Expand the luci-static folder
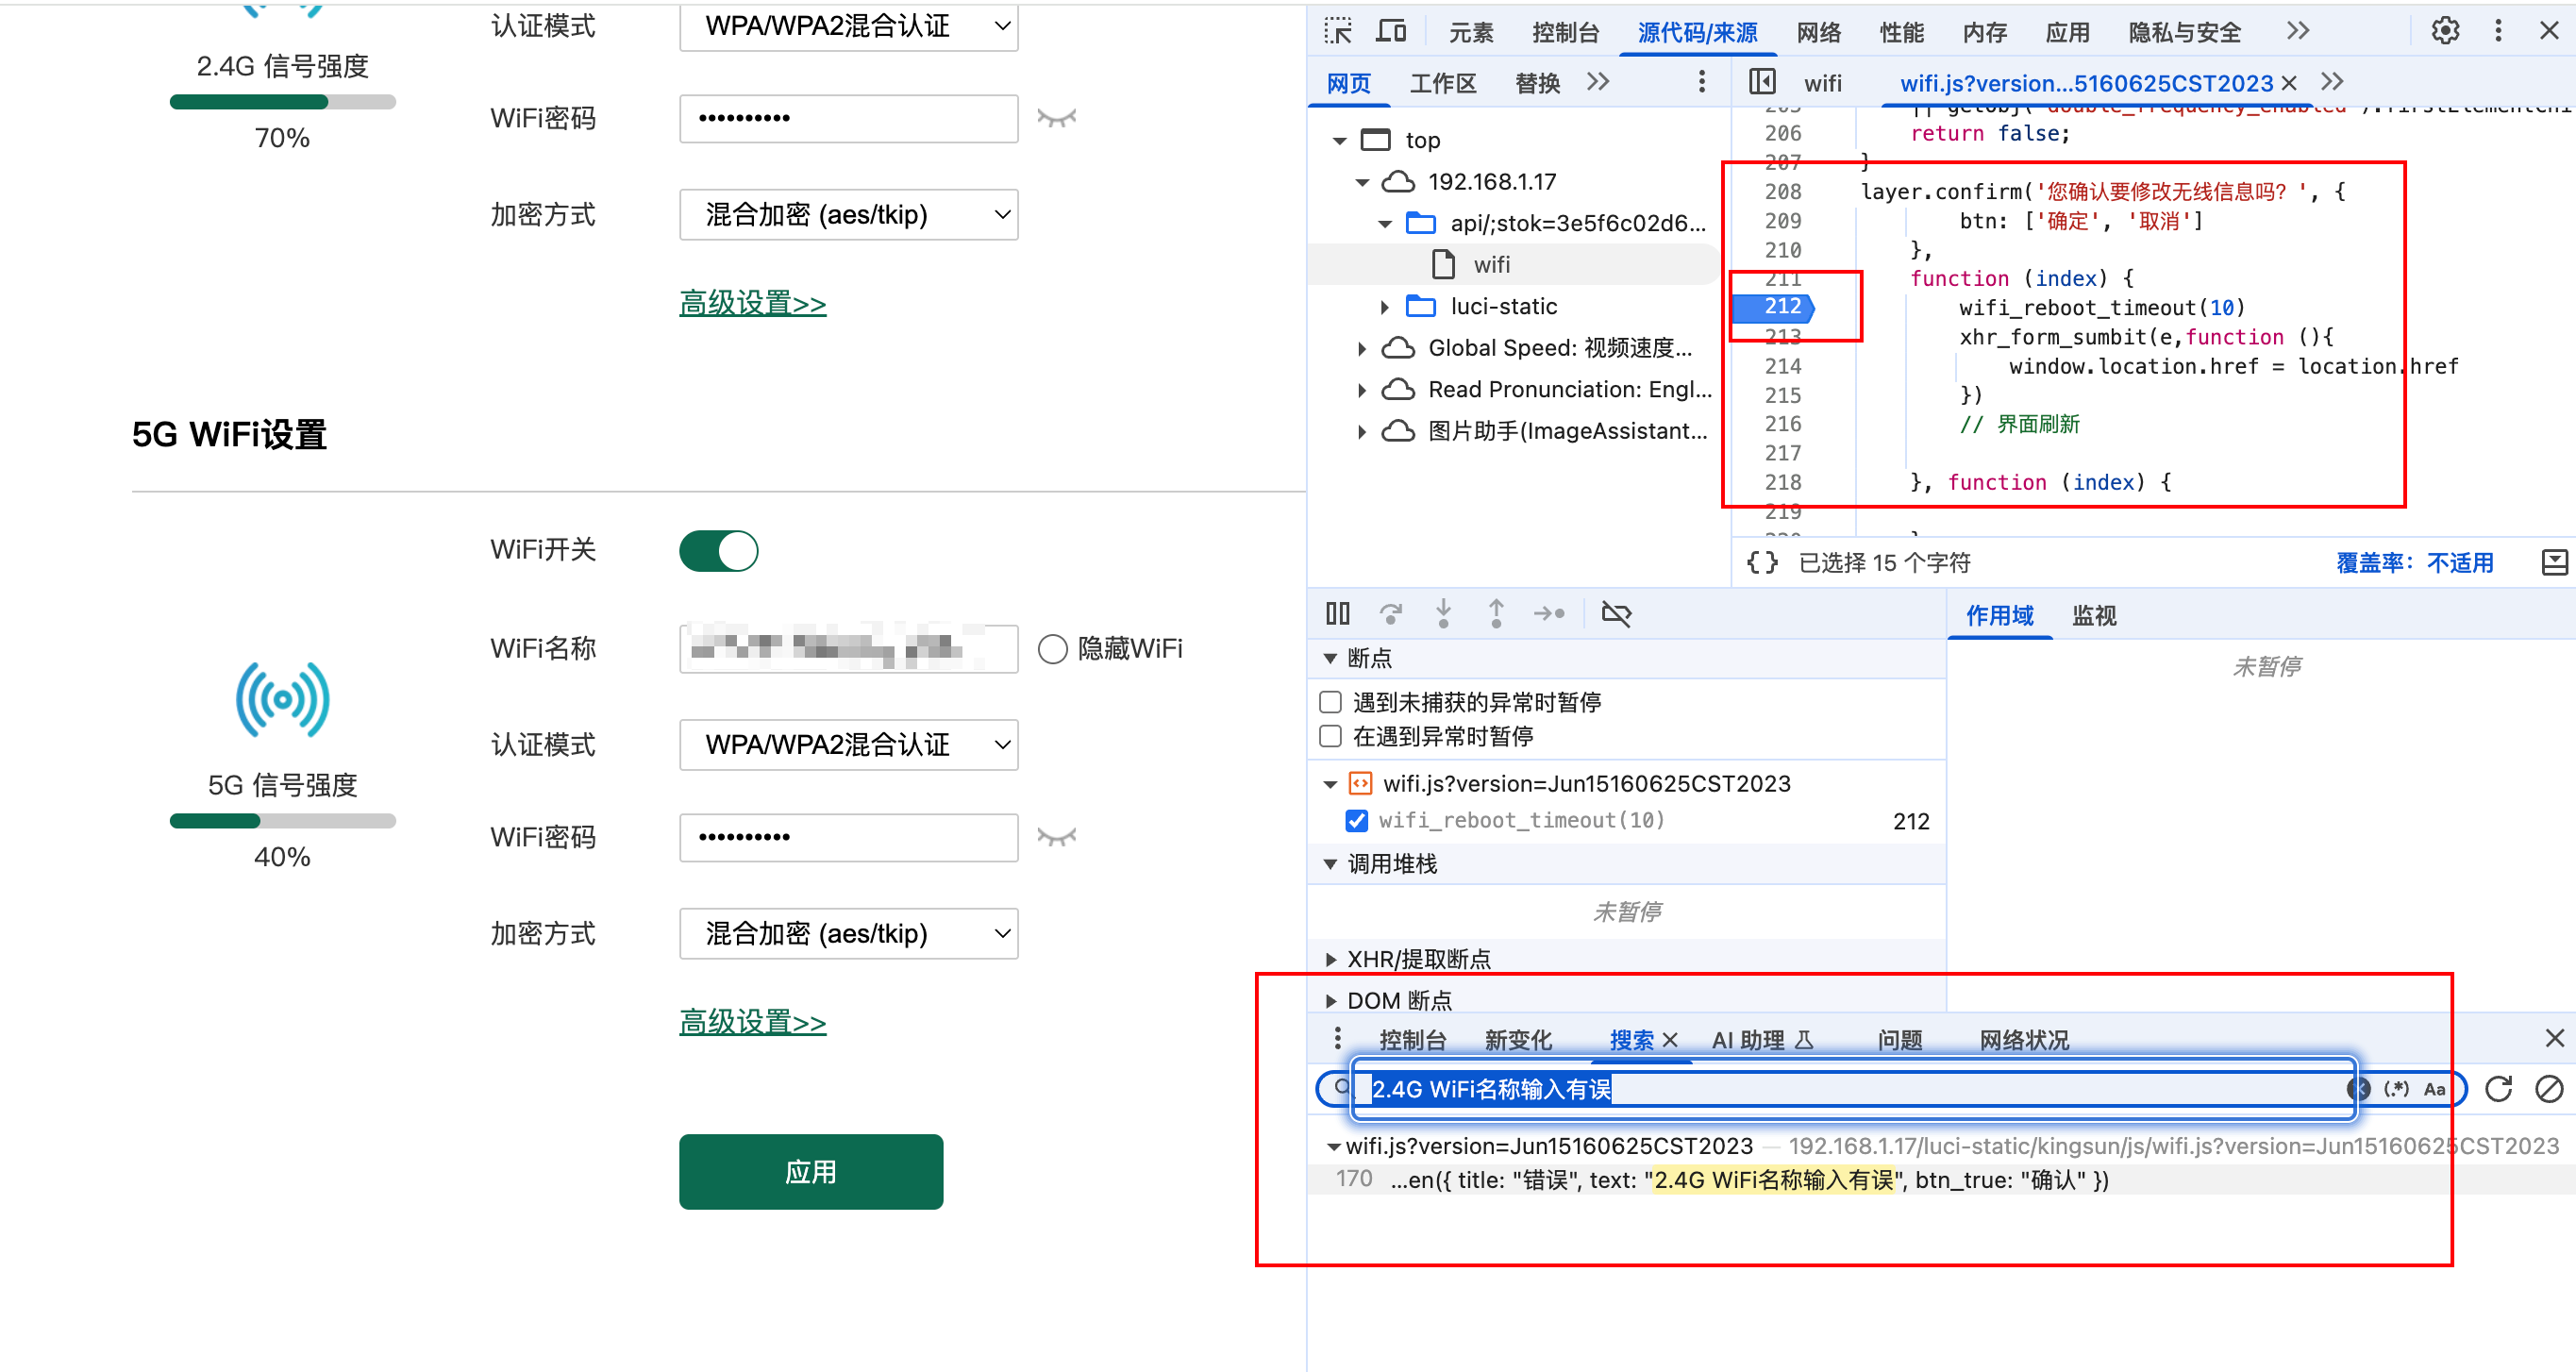The height and width of the screenshot is (1372, 2576). [1384, 306]
